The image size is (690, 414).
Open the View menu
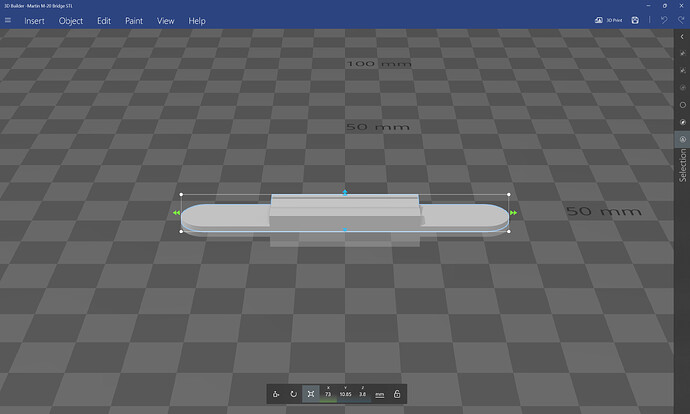pos(165,21)
